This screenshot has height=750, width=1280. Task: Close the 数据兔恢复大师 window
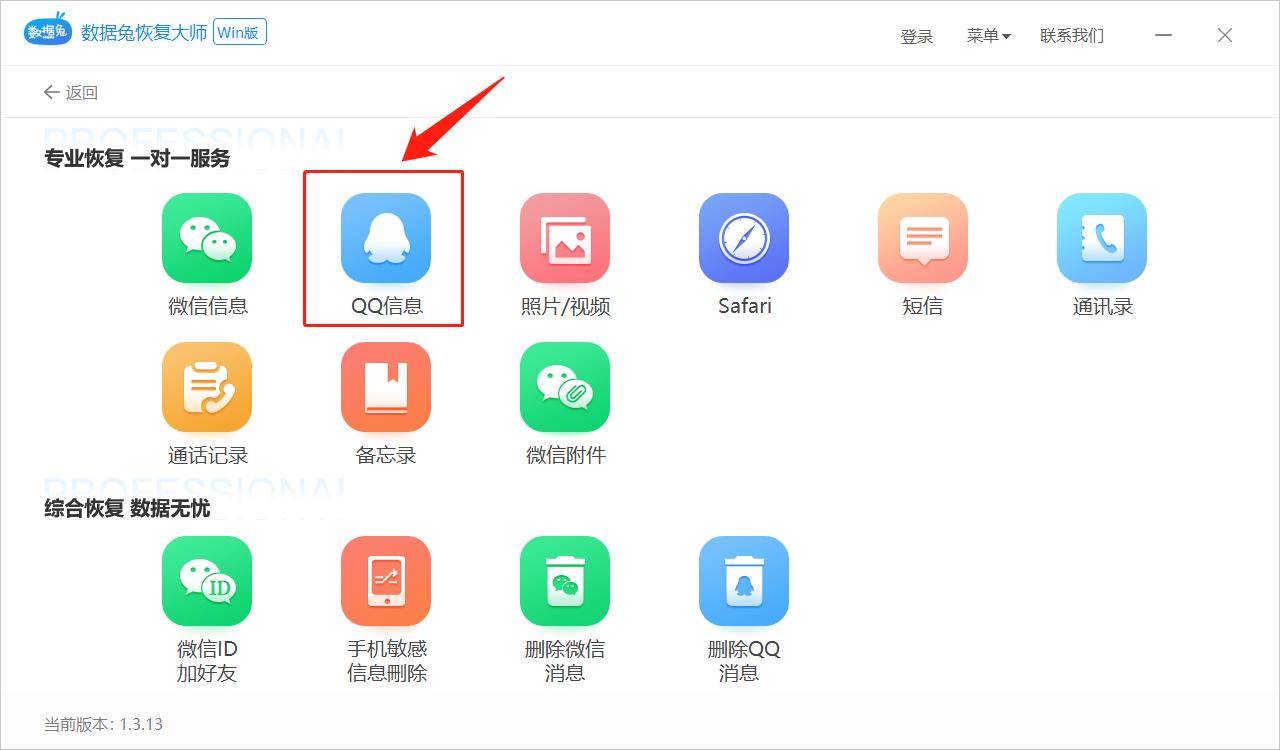click(x=1225, y=35)
